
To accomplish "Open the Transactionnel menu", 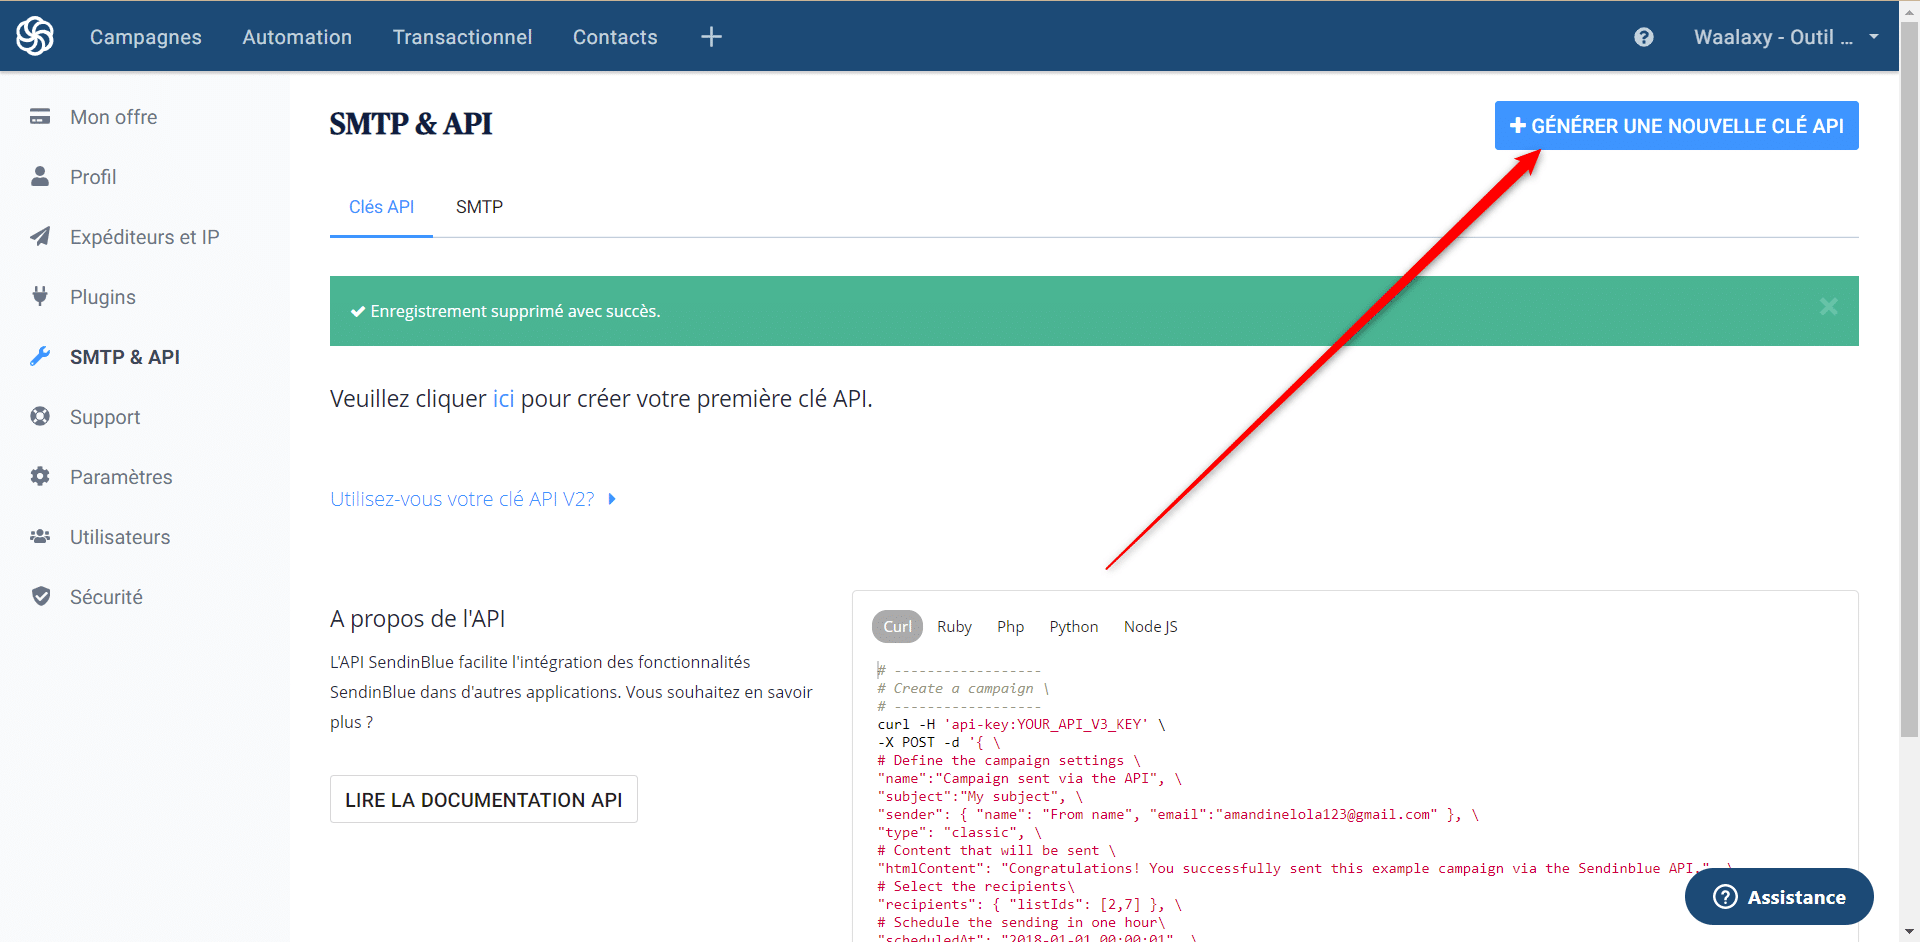I will pyautogui.click(x=462, y=37).
